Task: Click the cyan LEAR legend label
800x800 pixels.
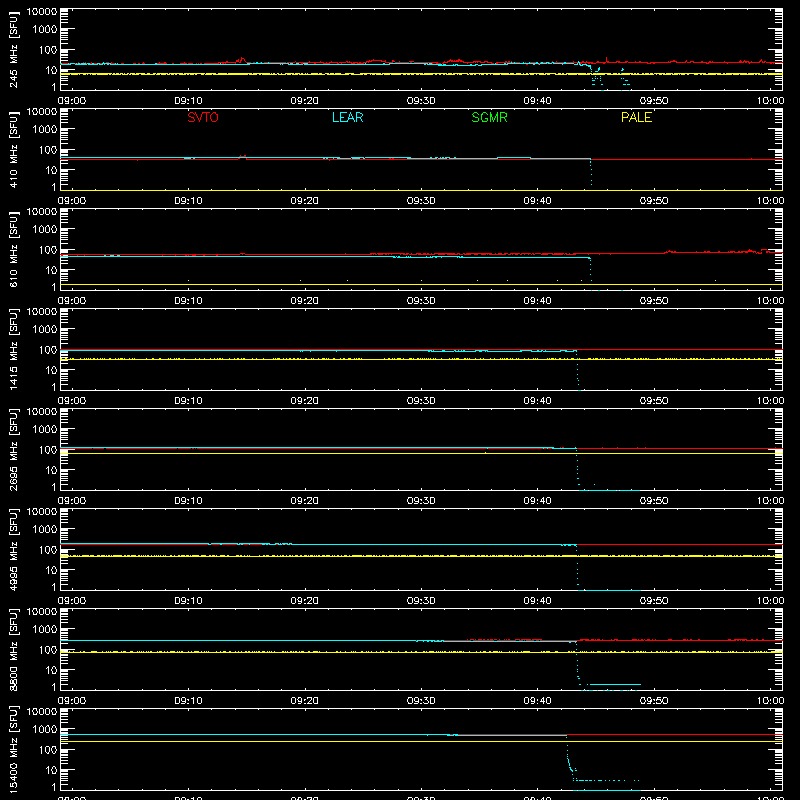Action: coord(347,117)
